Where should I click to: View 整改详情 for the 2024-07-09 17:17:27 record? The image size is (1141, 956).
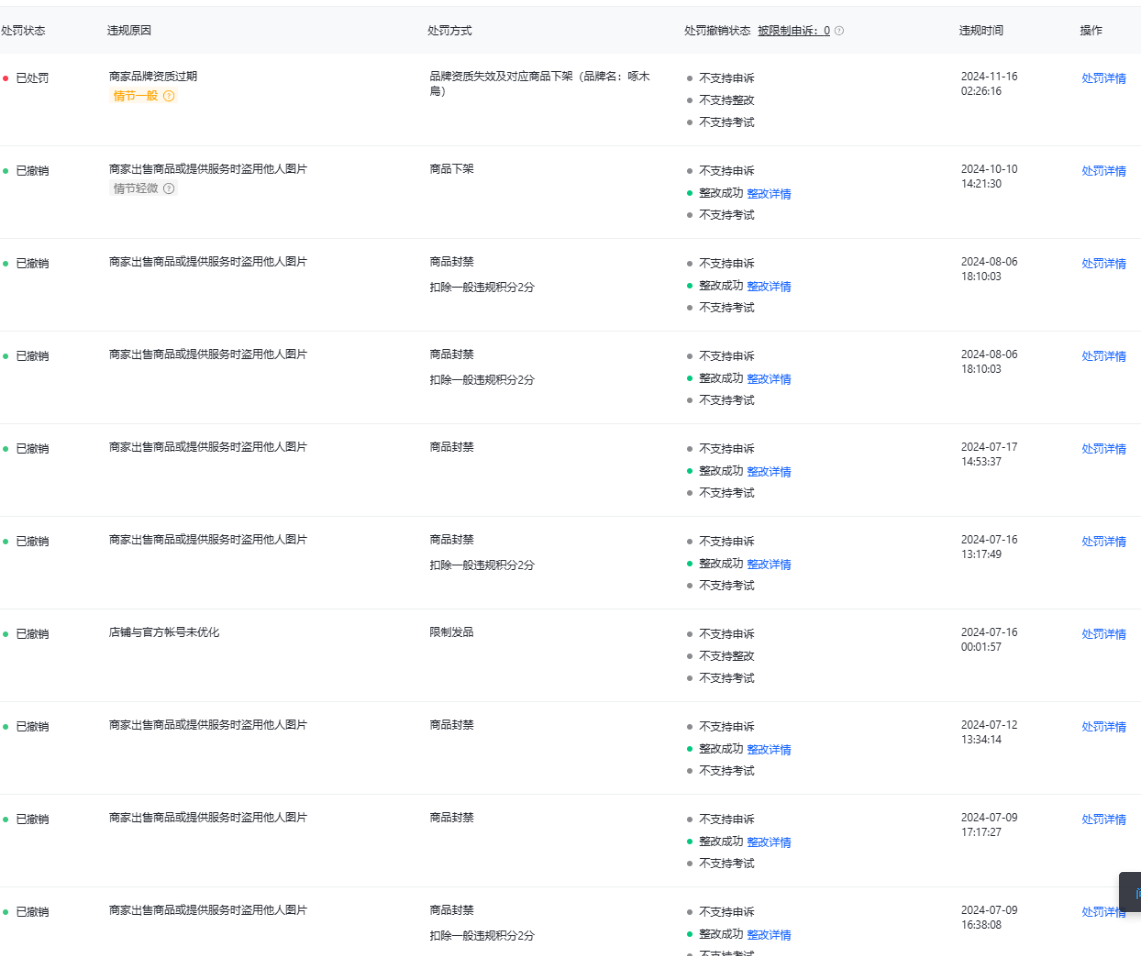768,842
